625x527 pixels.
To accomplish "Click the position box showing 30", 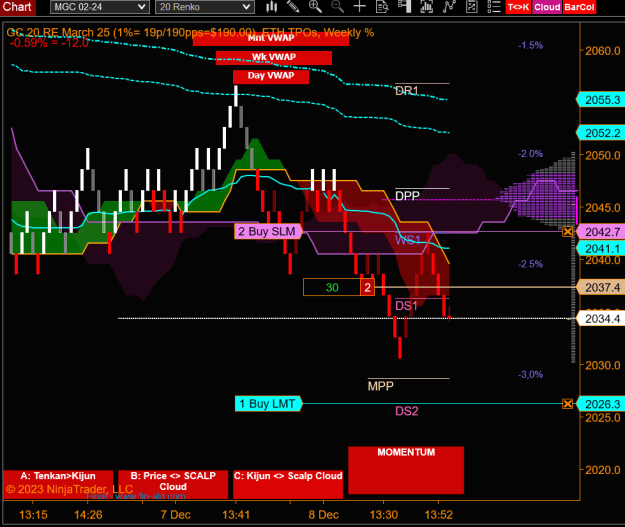I will [x=332, y=287].
